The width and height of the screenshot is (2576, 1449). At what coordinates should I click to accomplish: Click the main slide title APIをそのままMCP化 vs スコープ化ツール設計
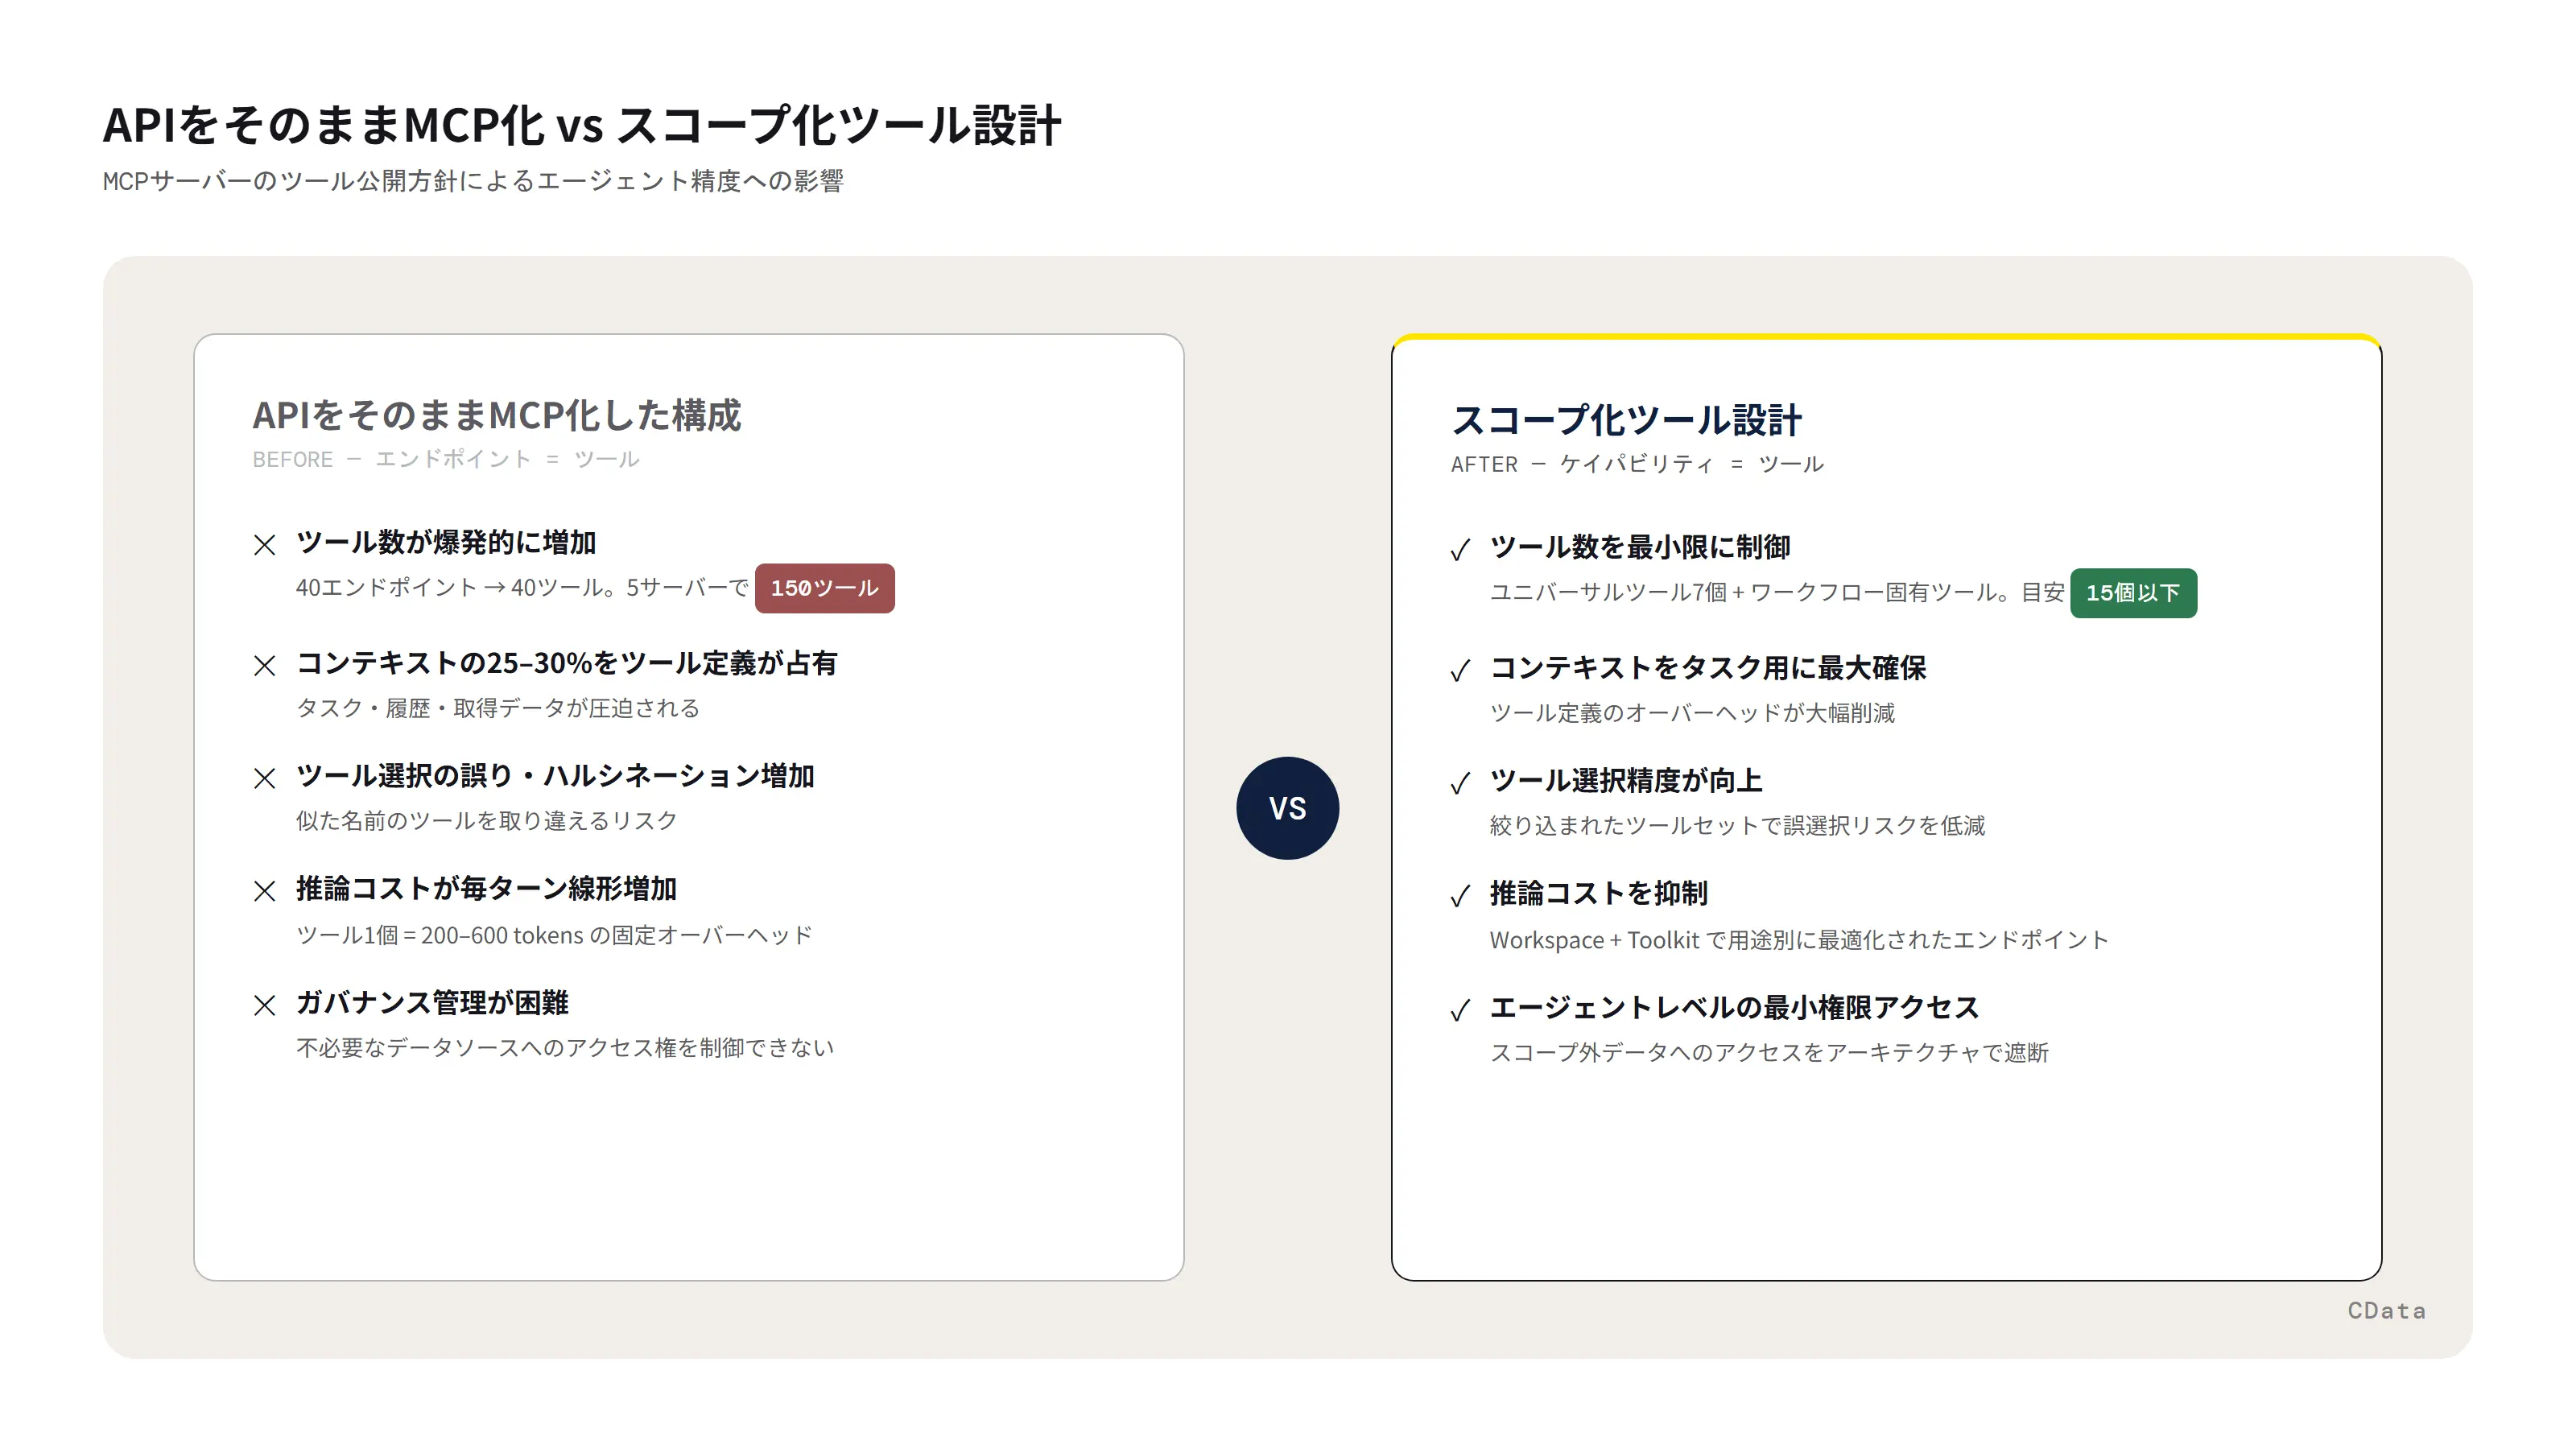tap(581, 125)
